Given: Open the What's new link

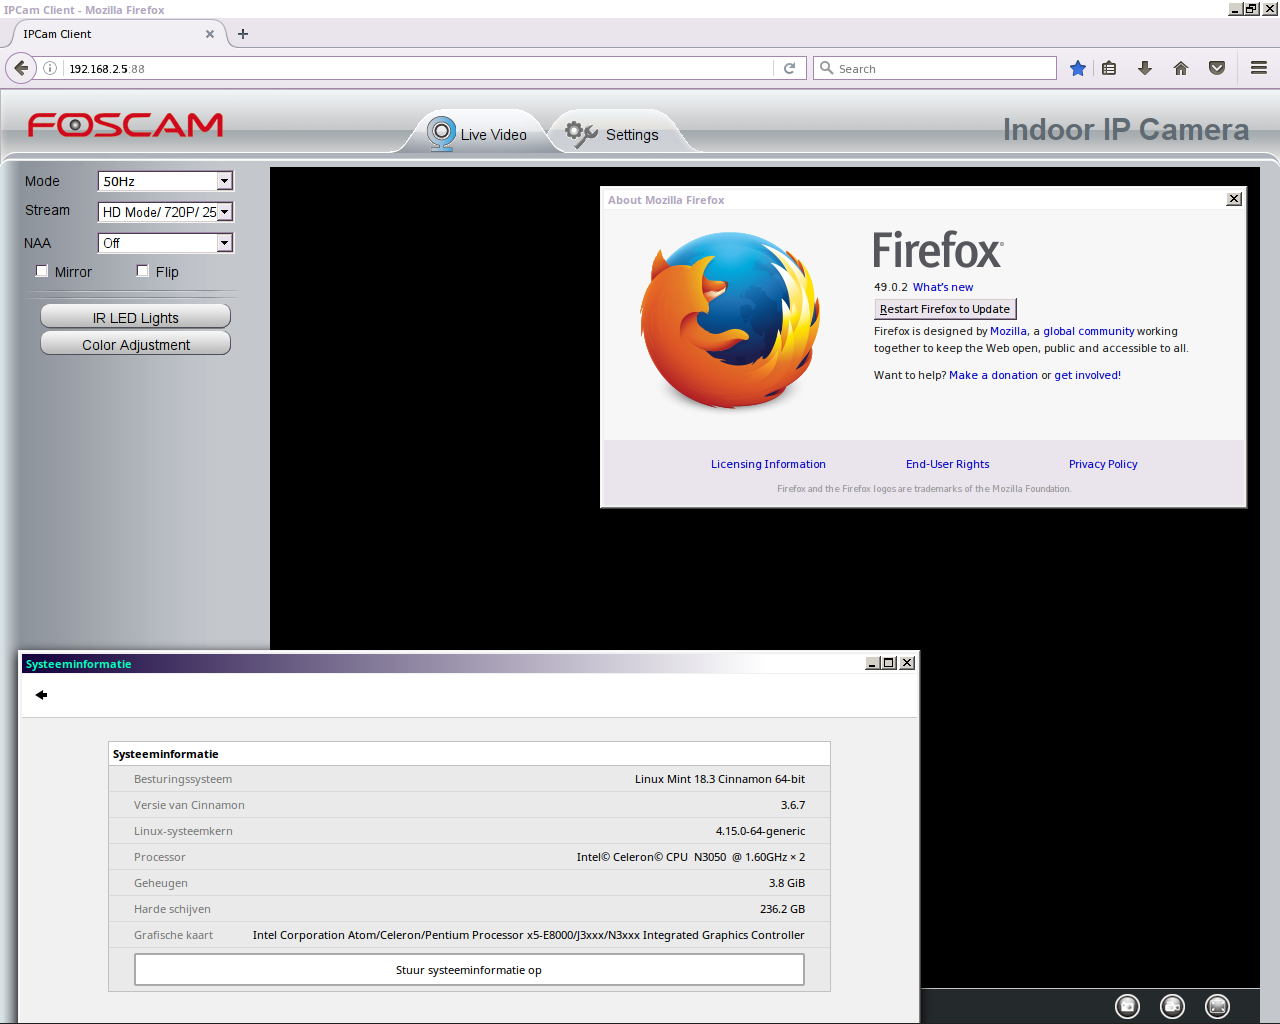Looking at the screenshot, I should [x=943, y=287].
